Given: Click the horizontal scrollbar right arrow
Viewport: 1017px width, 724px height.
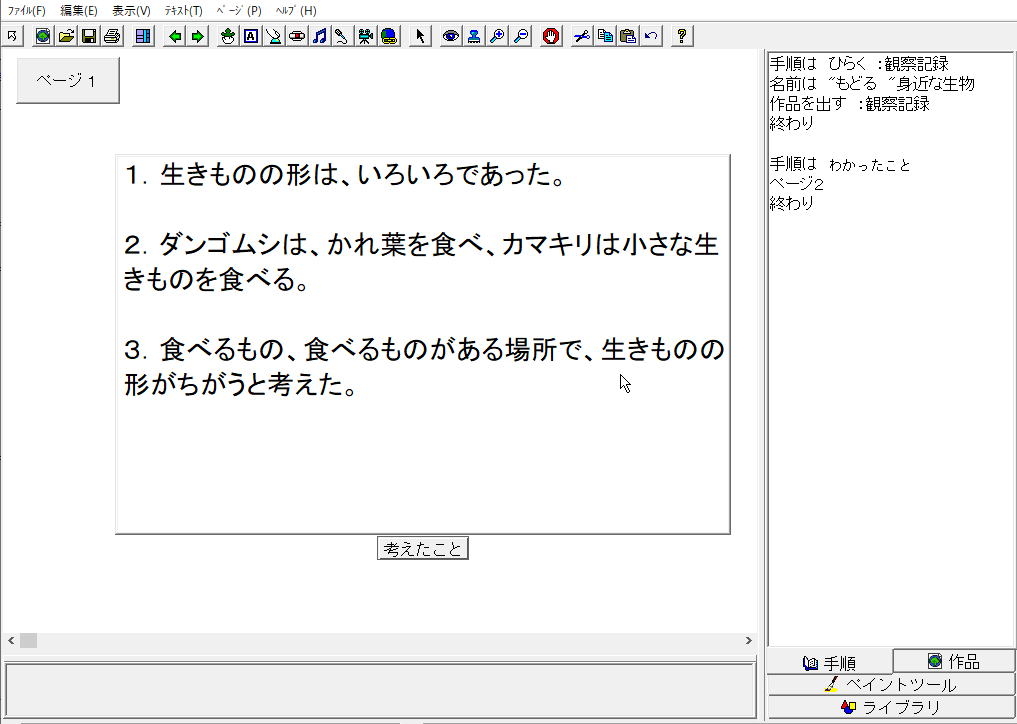Looking at the screenshot, I should (x=749, y=640).
